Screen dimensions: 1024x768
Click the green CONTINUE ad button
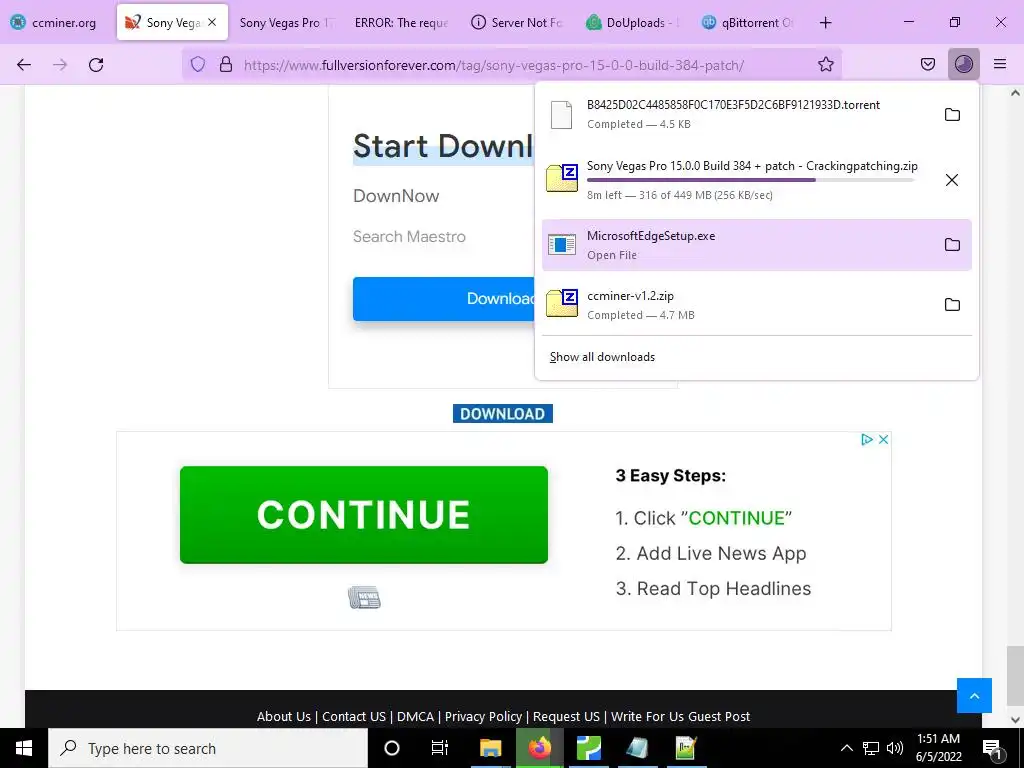coord(364,515)
